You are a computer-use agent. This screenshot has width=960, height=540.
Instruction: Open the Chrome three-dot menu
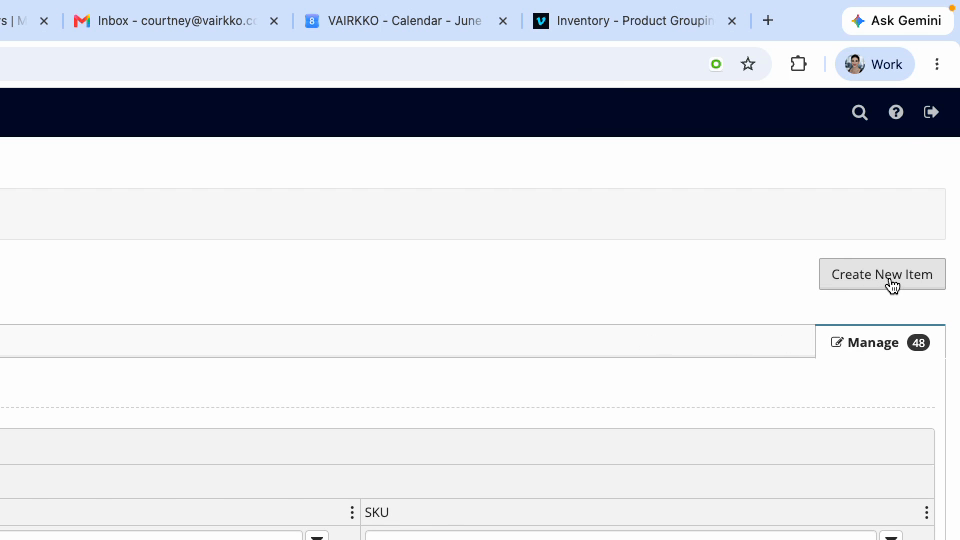tap(937, 64)
